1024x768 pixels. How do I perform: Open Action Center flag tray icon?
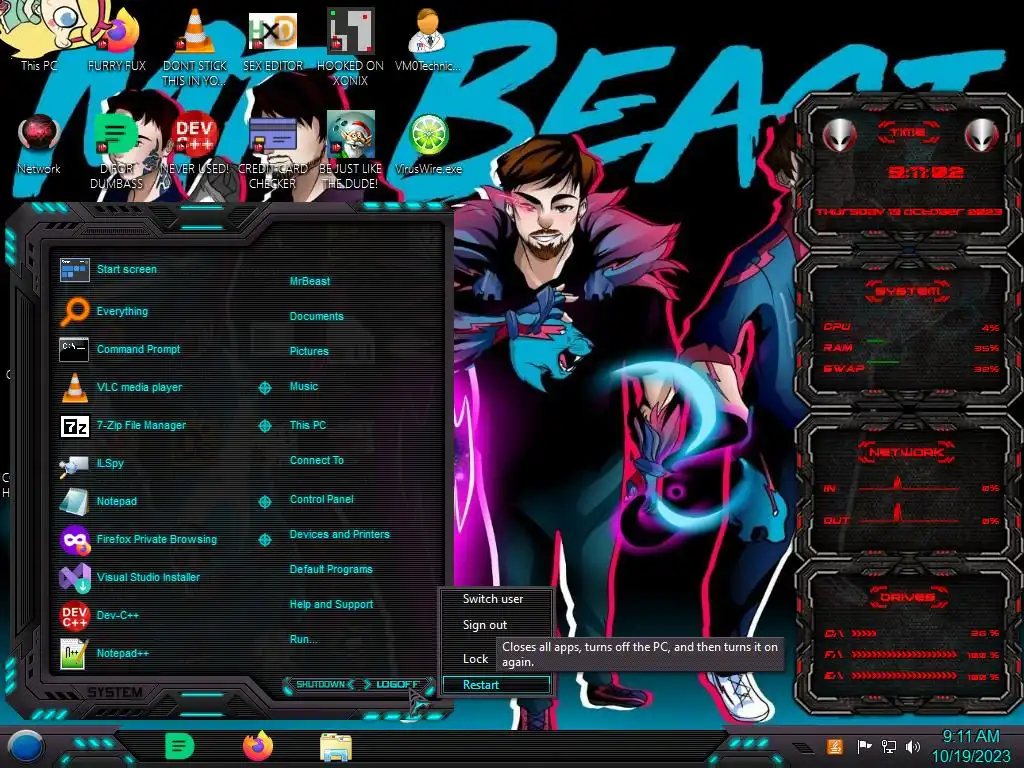tap(864, 746)
